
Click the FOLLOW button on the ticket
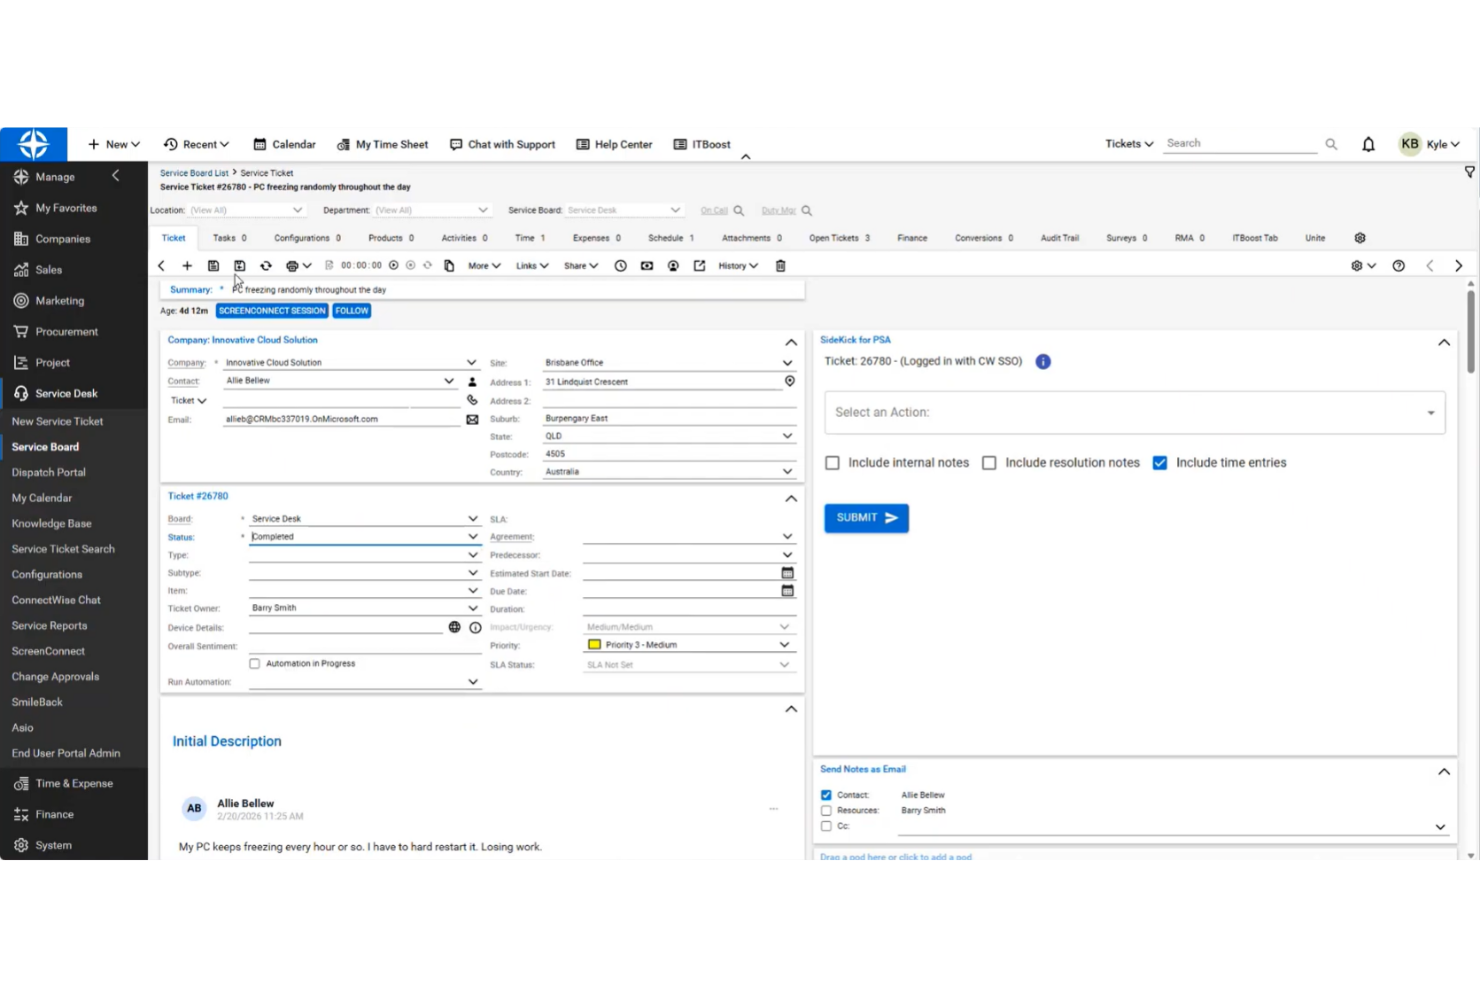351,310
